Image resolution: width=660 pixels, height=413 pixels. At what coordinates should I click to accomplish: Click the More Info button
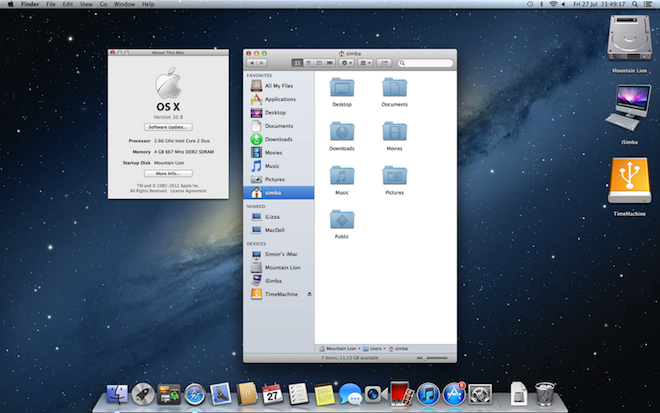pos(168,173)
